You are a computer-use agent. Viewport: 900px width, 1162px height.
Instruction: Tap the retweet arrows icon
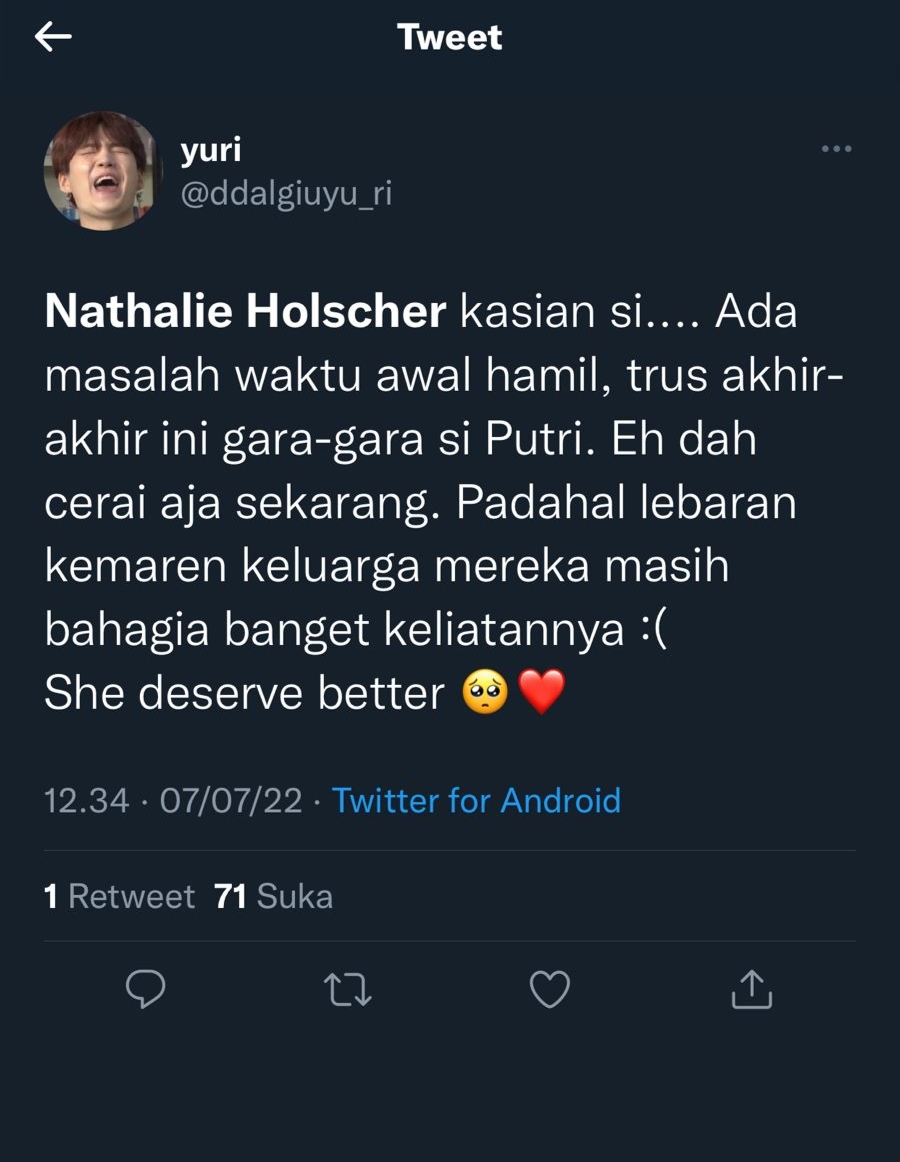(x=348, y=989)
